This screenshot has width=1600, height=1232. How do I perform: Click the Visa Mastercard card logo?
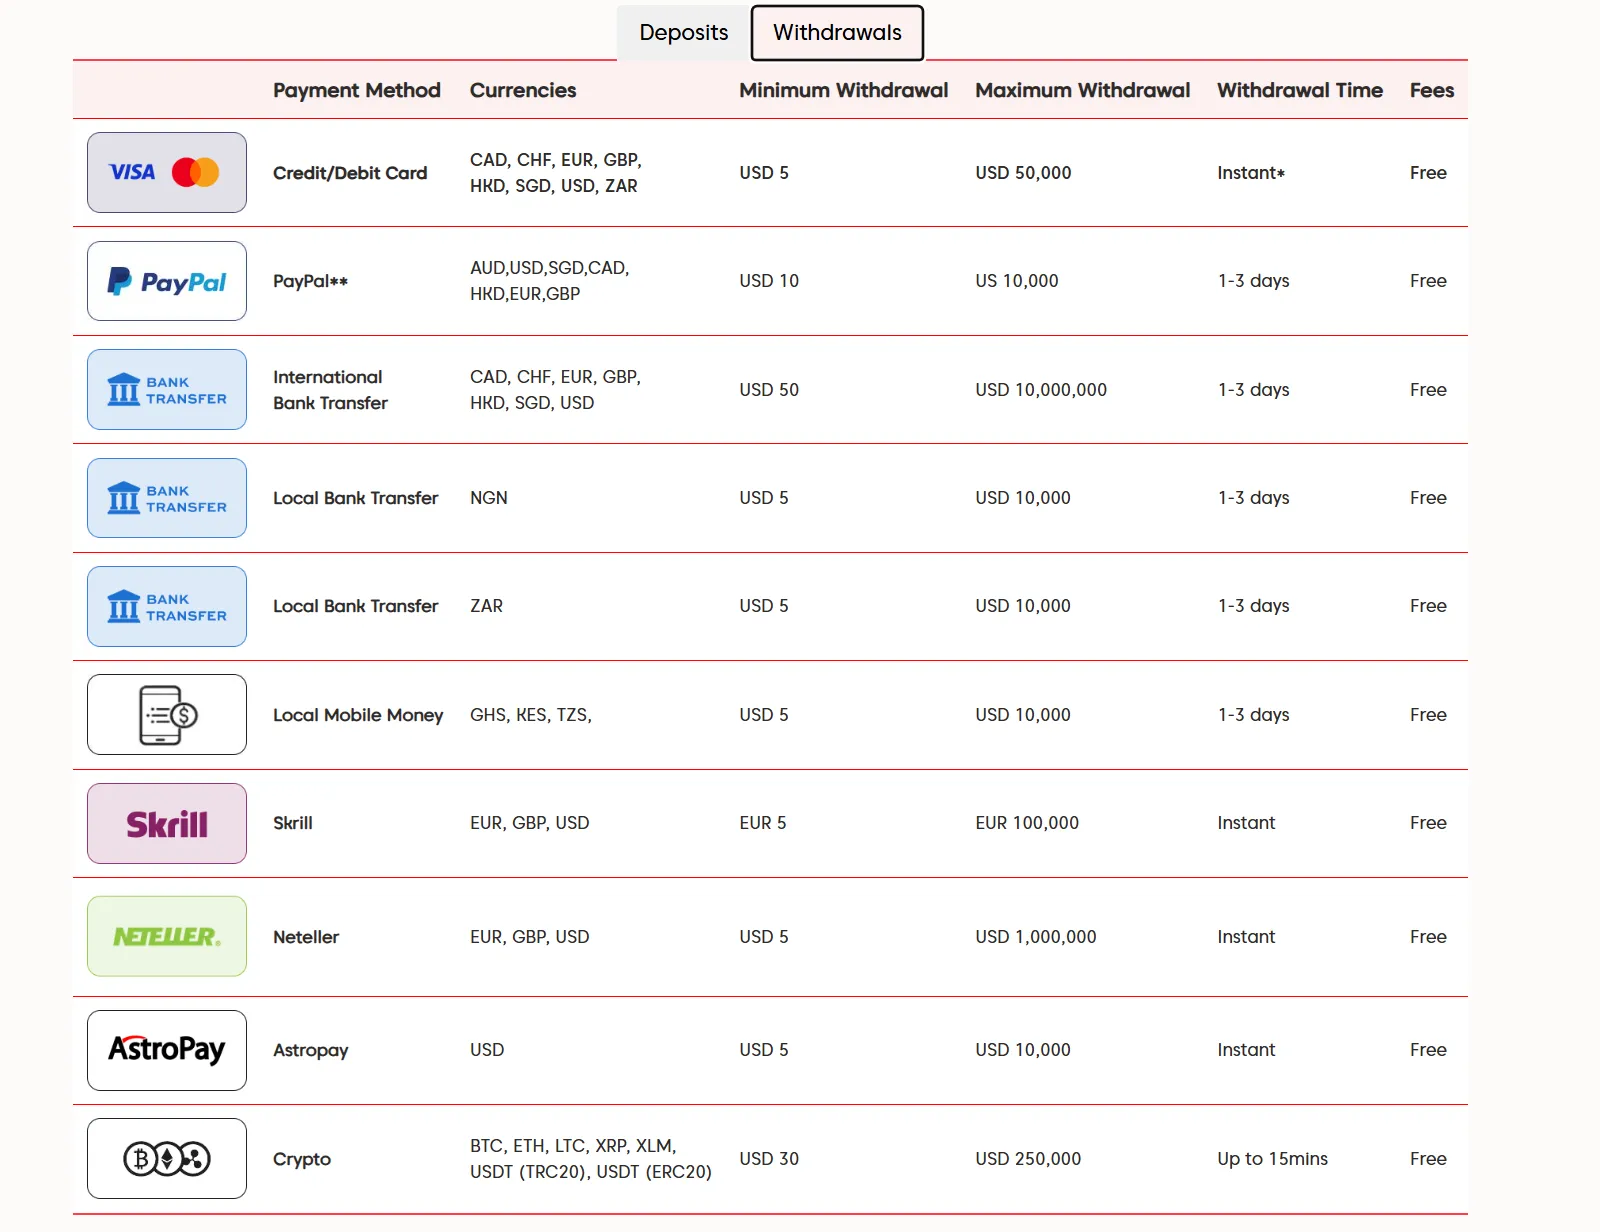[167, 172]
